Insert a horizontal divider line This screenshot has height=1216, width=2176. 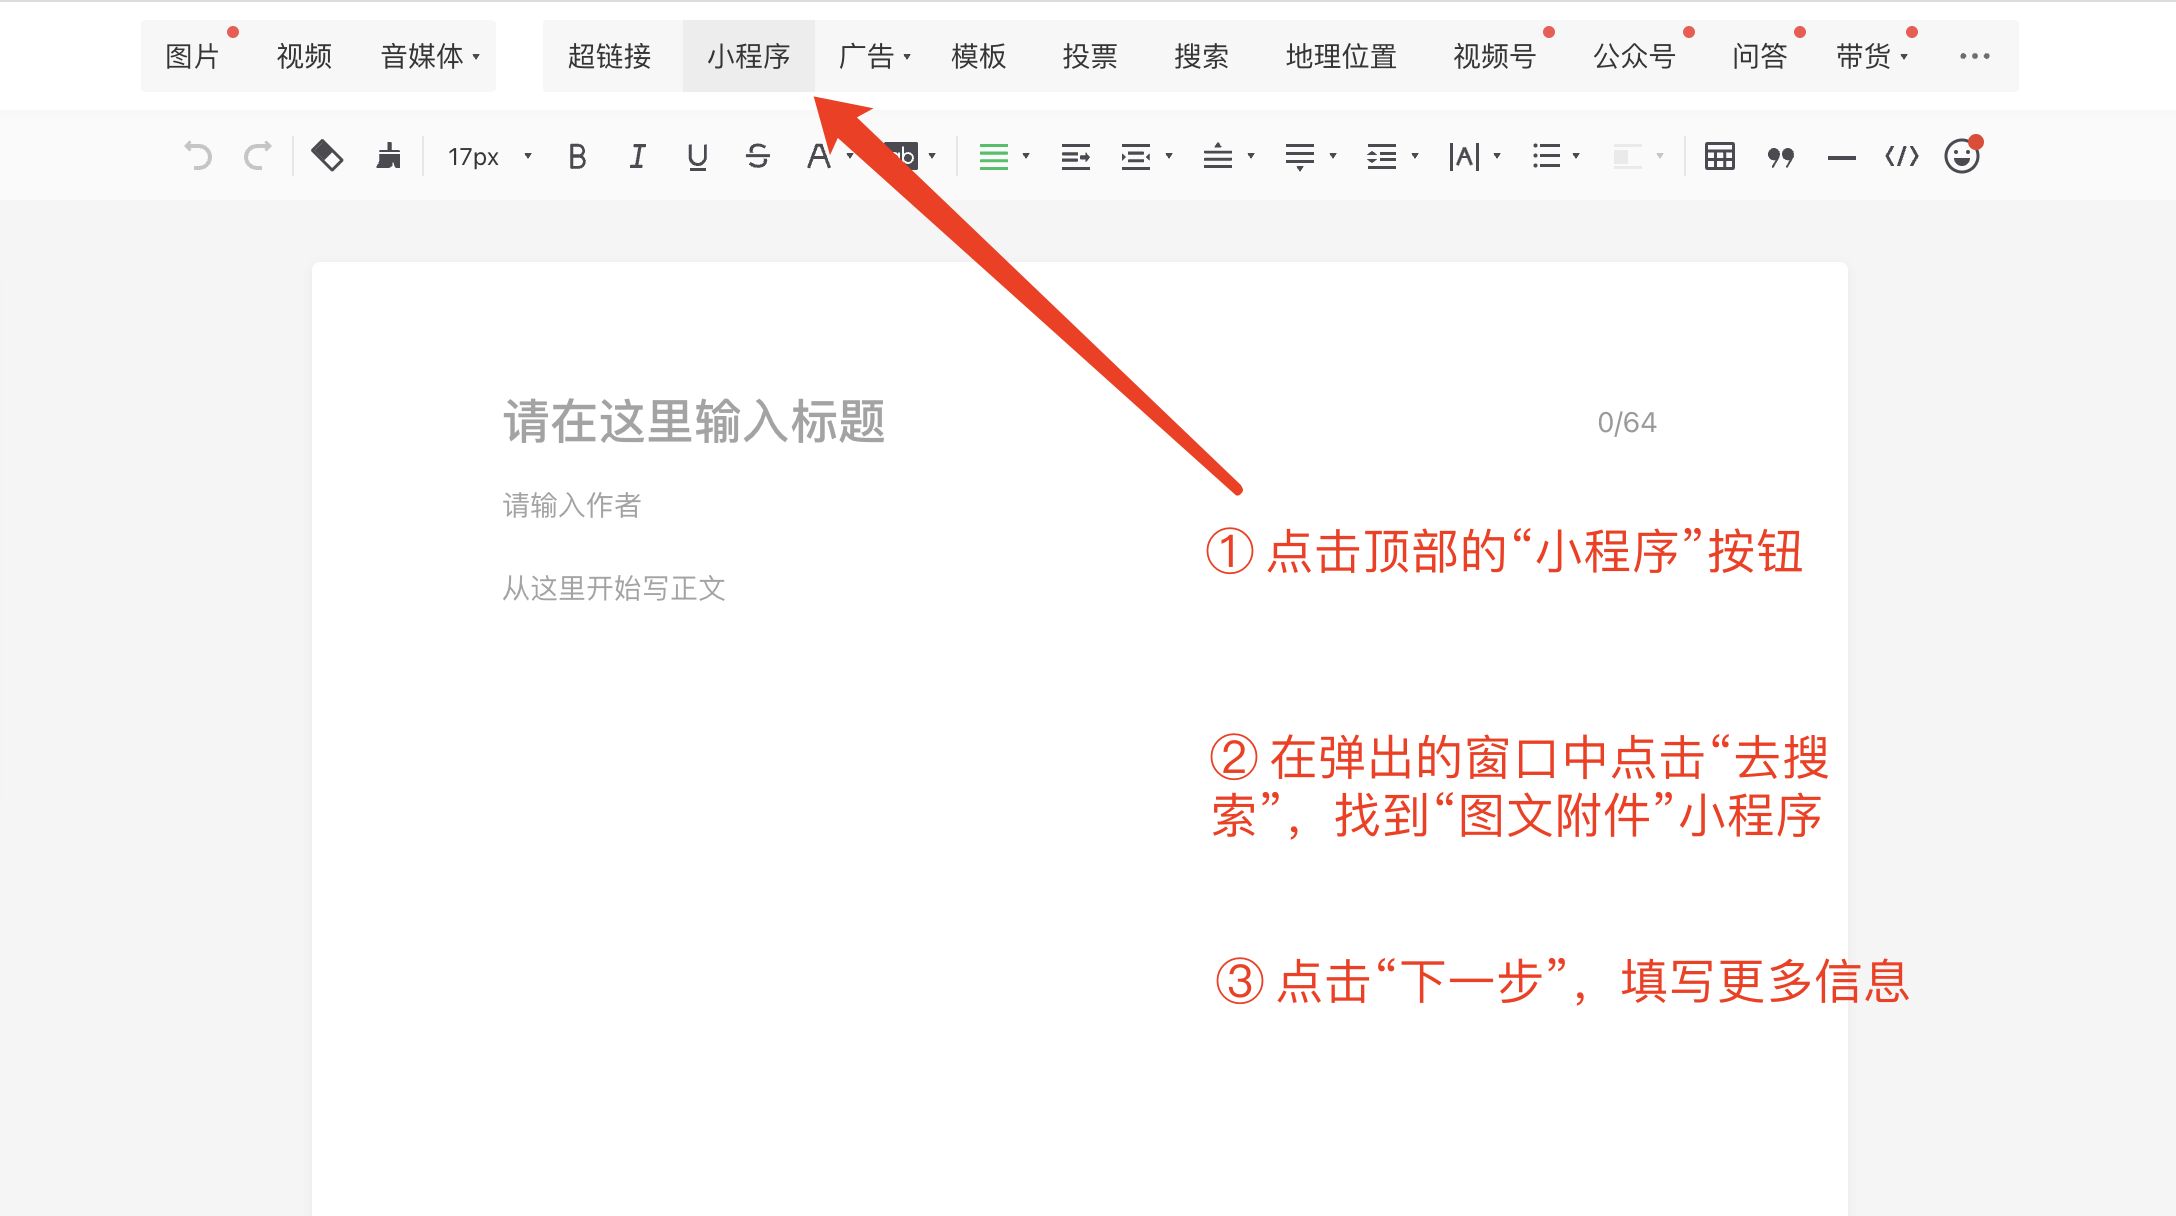coord(1841,158)
